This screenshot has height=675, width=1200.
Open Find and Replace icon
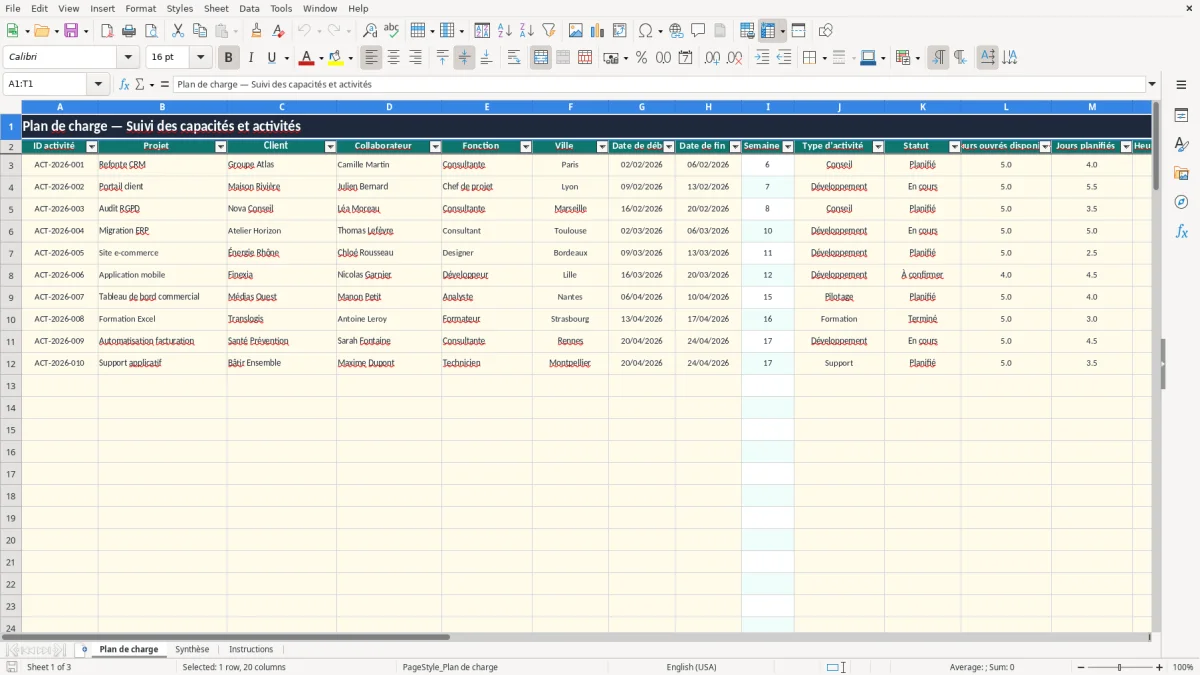370,31
